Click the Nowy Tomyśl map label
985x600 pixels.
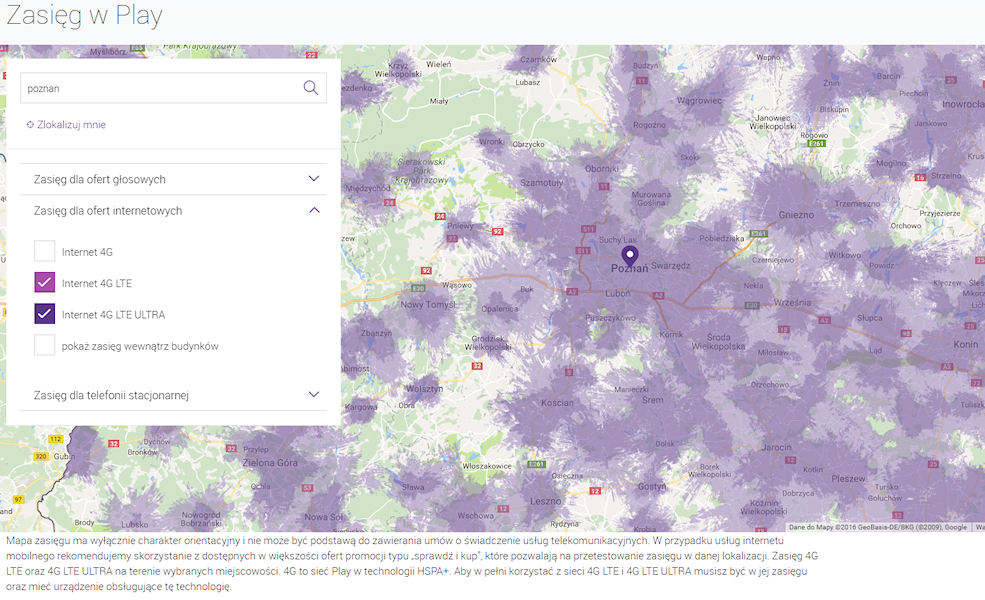click(428, 305)
